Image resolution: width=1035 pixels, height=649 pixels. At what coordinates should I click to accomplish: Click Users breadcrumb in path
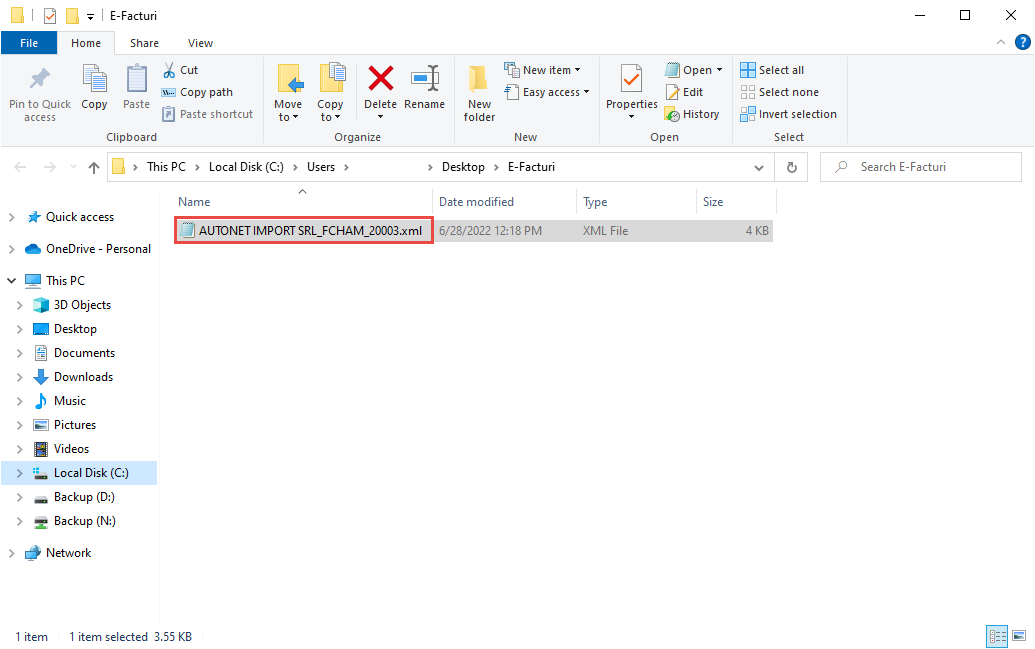321,167
